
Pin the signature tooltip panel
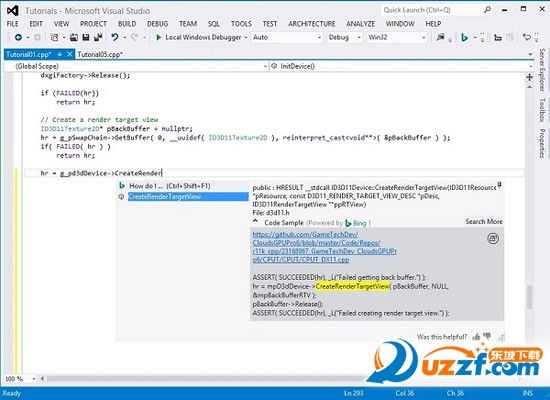[499, 185]
